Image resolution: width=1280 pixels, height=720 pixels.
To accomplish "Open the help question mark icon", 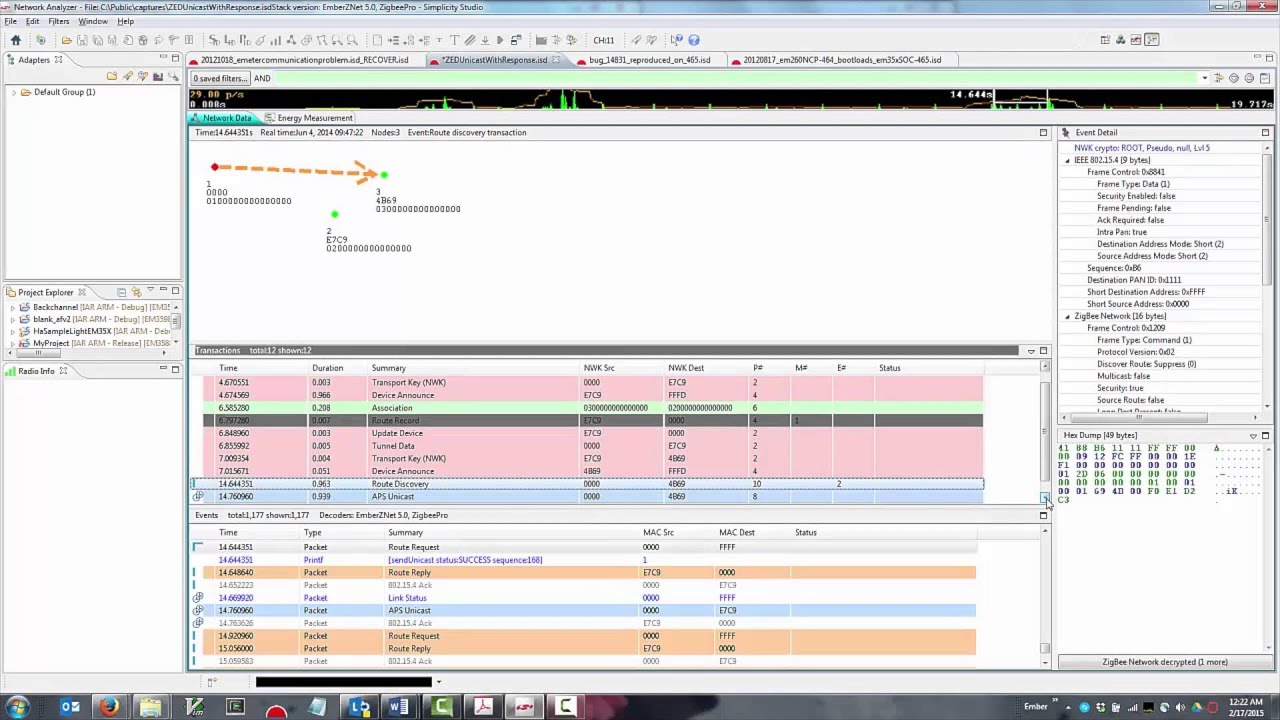I will click(695, 40).
